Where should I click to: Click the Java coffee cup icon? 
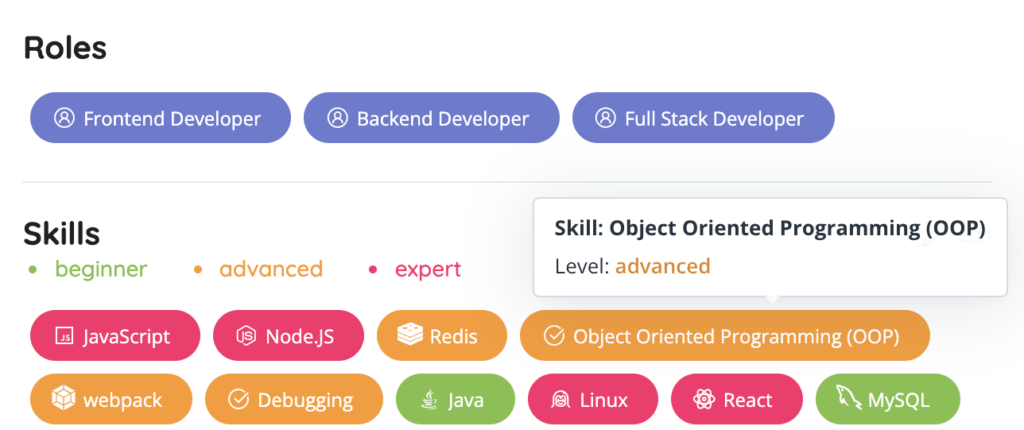pyautogui.click(x=430, y=400)
